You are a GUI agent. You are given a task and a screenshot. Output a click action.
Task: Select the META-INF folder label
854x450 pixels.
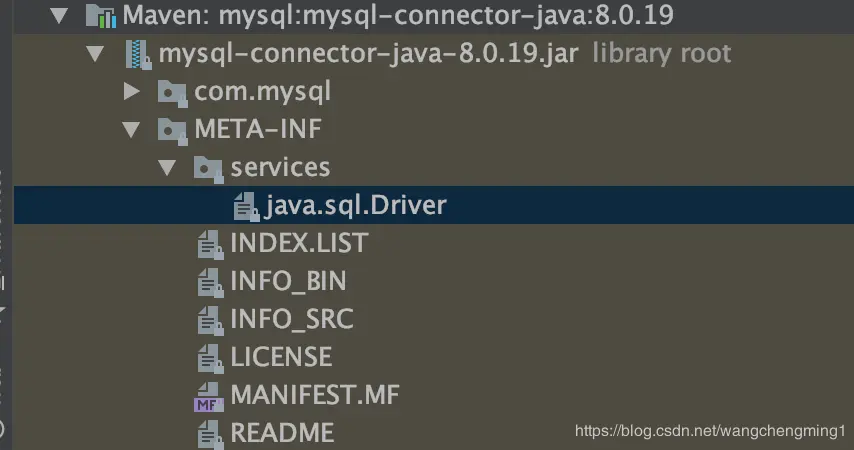pyautogui.click(x=258, y=129)
